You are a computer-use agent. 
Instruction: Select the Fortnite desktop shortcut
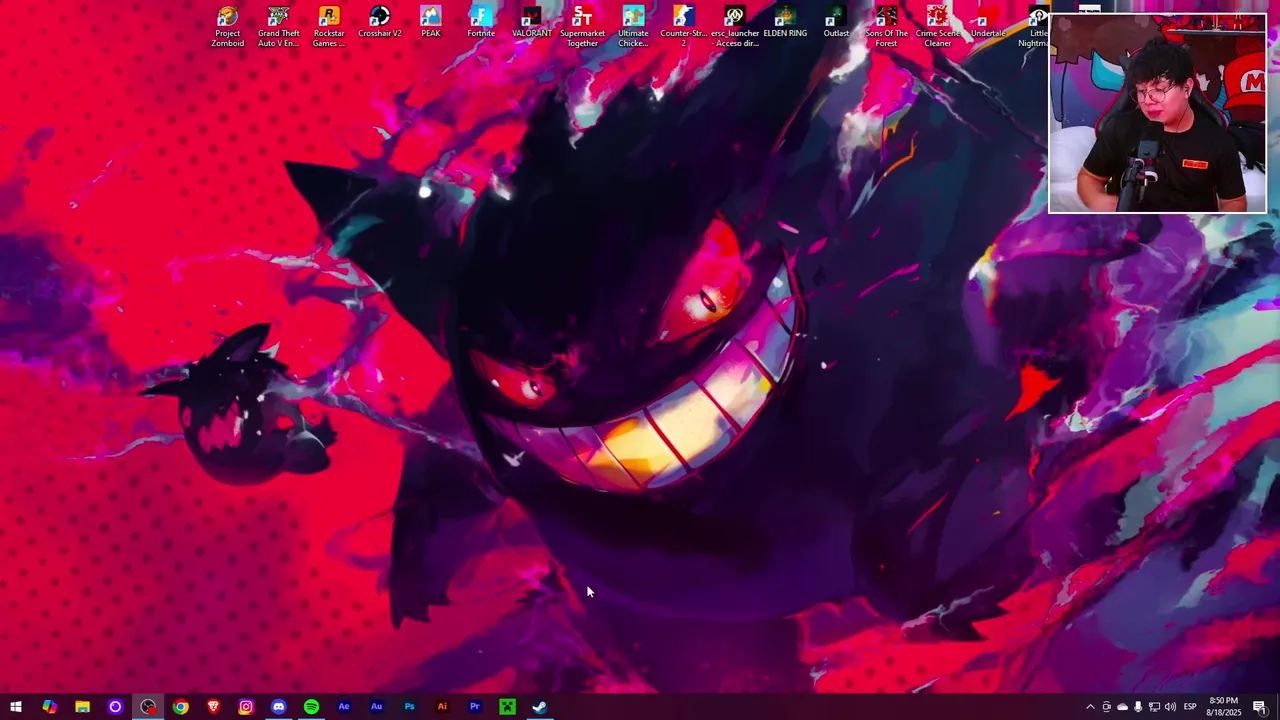point(481,23)
